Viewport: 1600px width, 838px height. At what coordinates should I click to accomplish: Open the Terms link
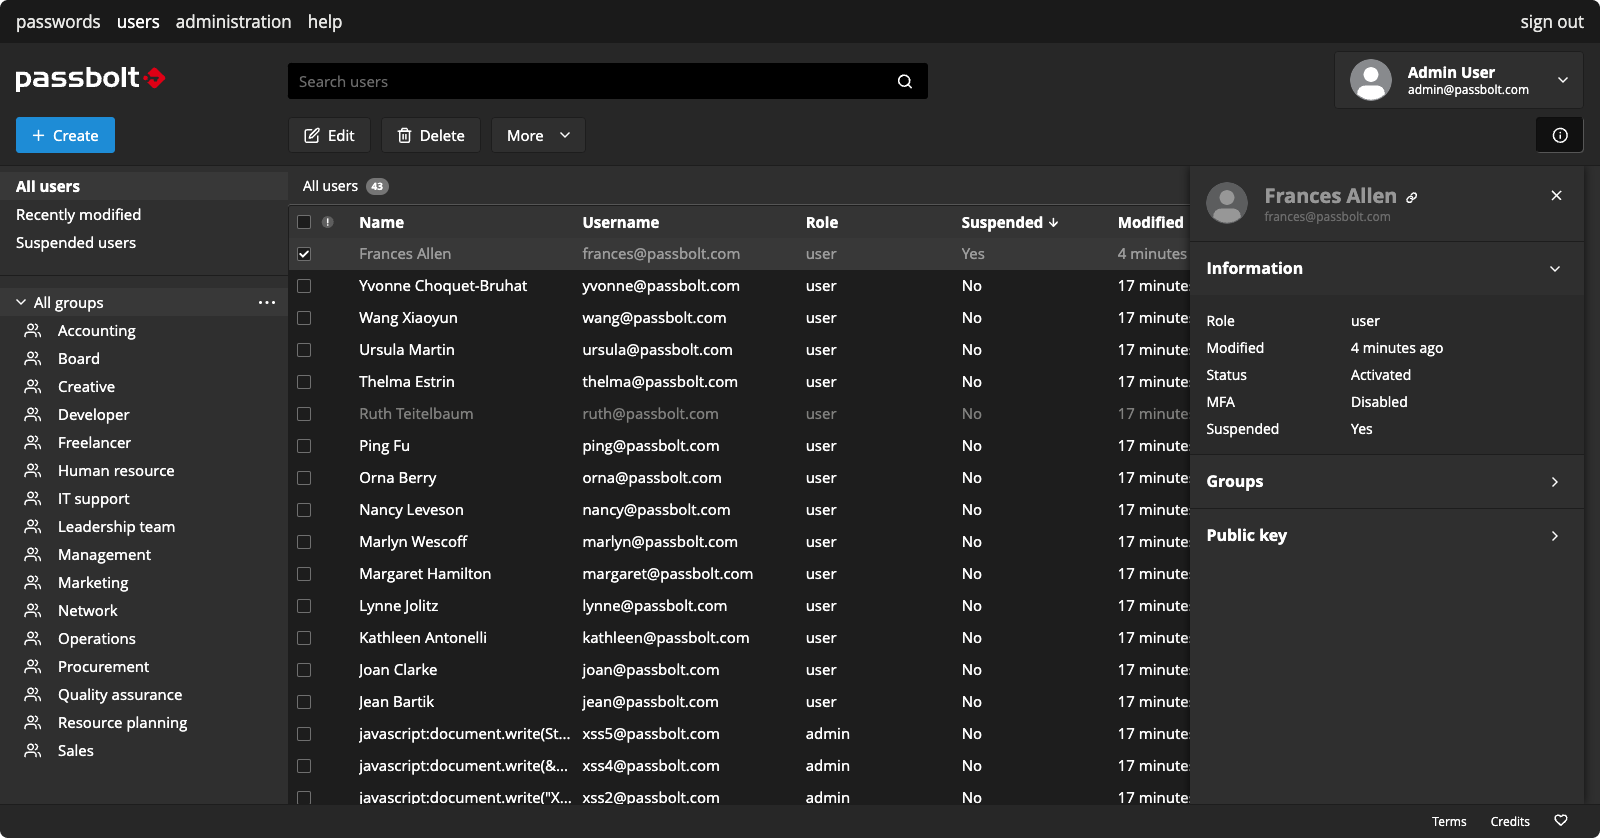(1449, 821)
